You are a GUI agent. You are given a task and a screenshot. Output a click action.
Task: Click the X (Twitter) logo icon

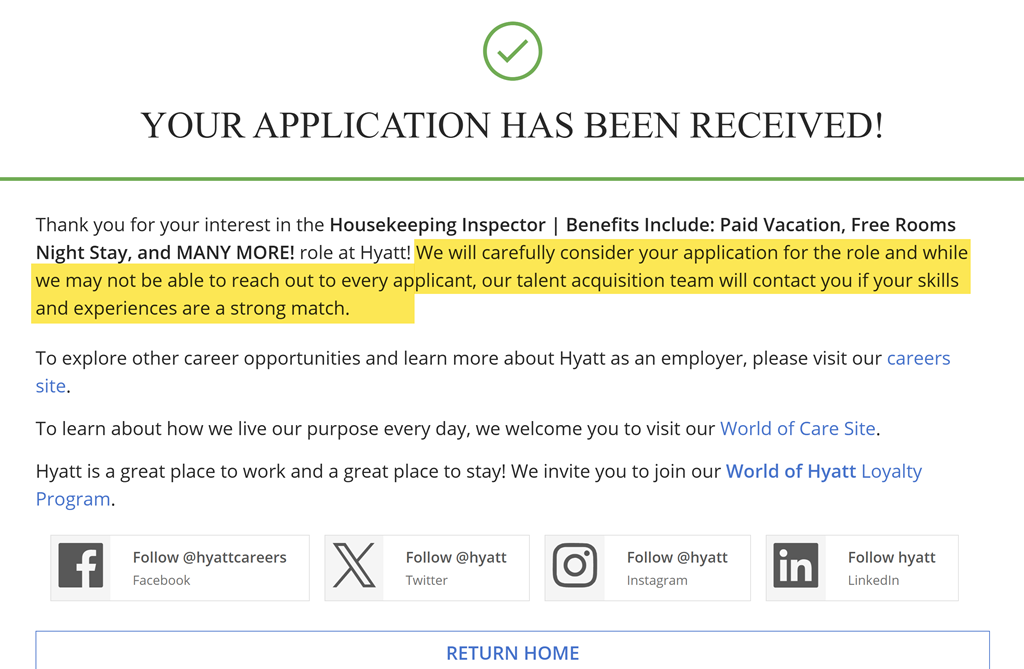point(354,567)
